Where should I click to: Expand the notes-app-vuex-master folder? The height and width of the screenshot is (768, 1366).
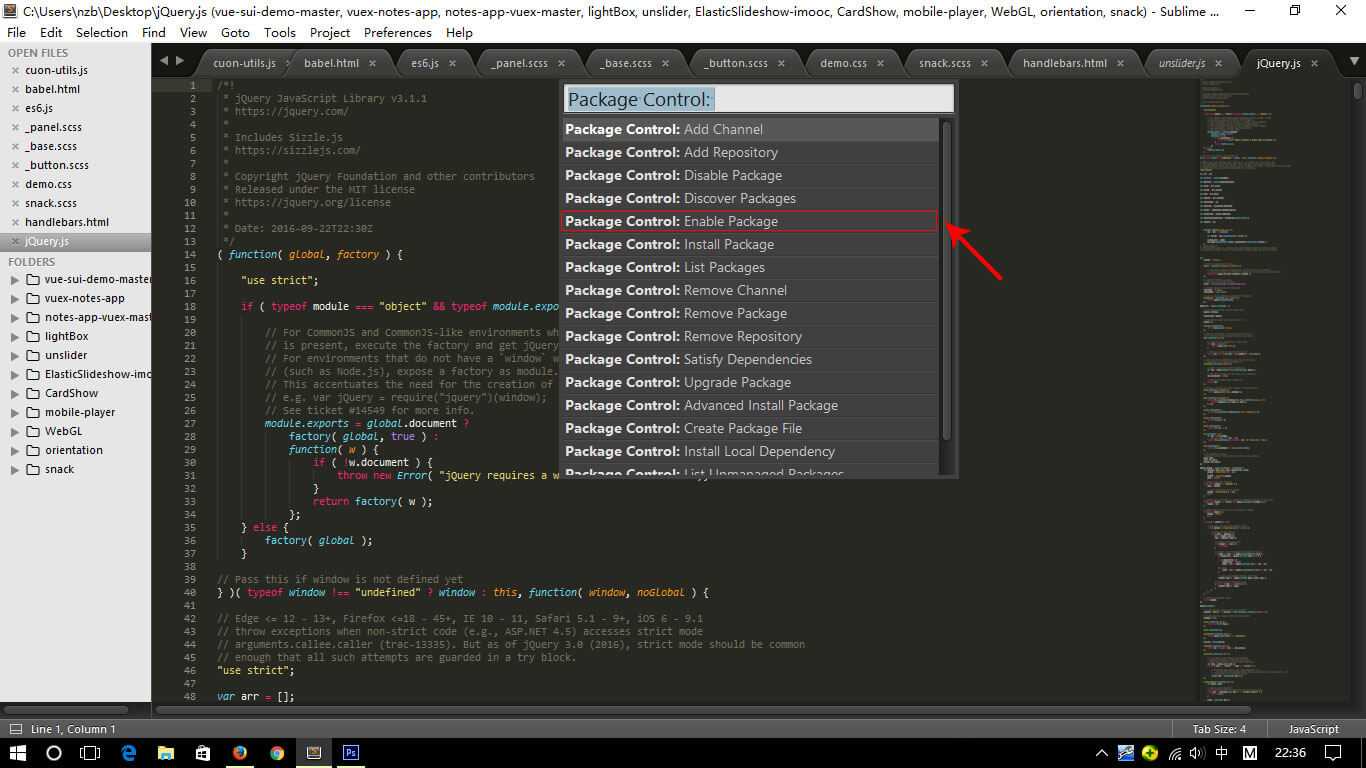[15, 318]
